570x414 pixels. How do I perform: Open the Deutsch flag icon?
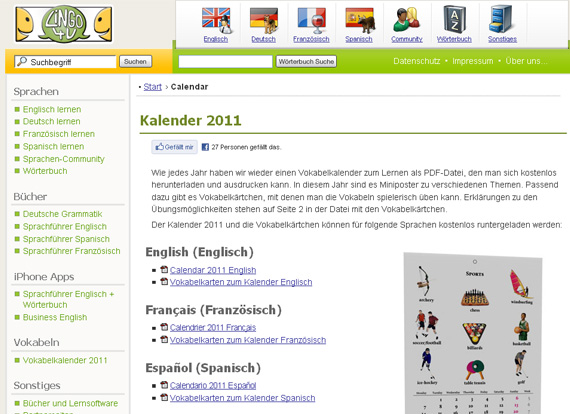point(264,21)
